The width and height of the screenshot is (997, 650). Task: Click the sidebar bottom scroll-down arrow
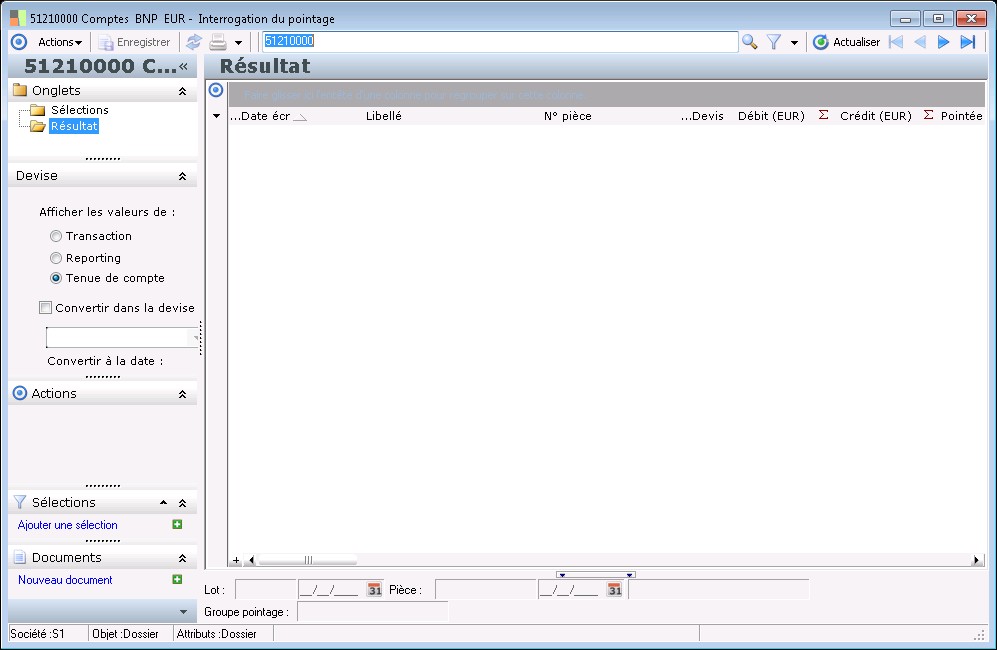(183, 612)
